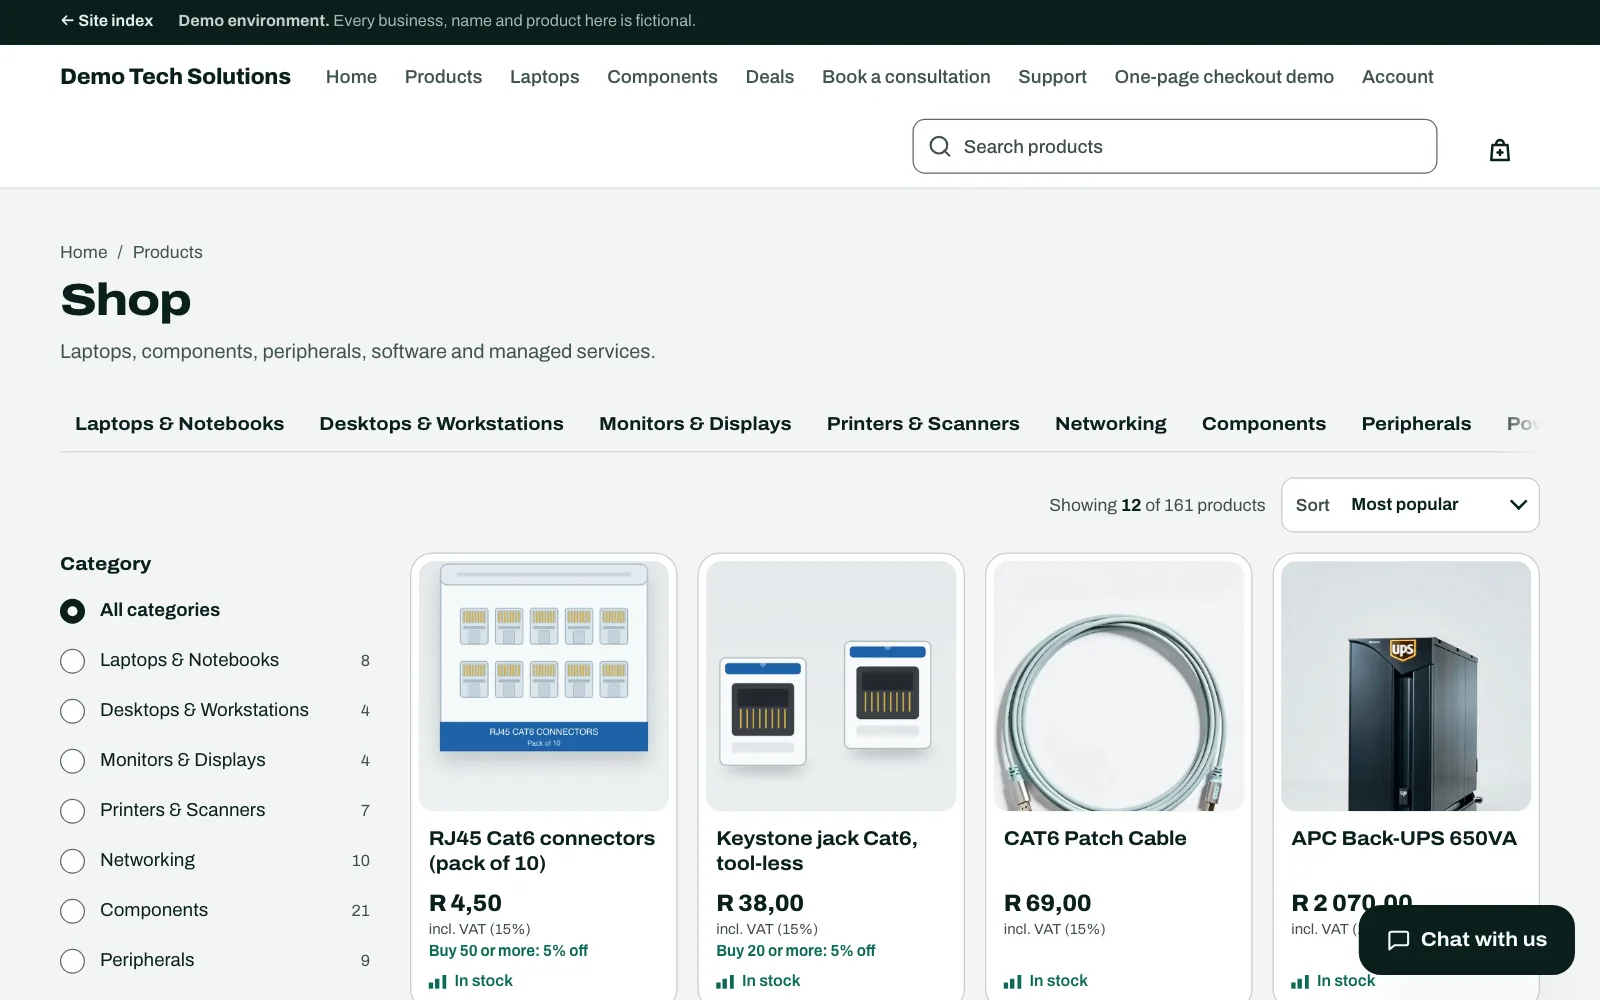This screenshot has height=1000, width=1600.
Task: Select the All categories radio button
Action: tap(72, 611)
